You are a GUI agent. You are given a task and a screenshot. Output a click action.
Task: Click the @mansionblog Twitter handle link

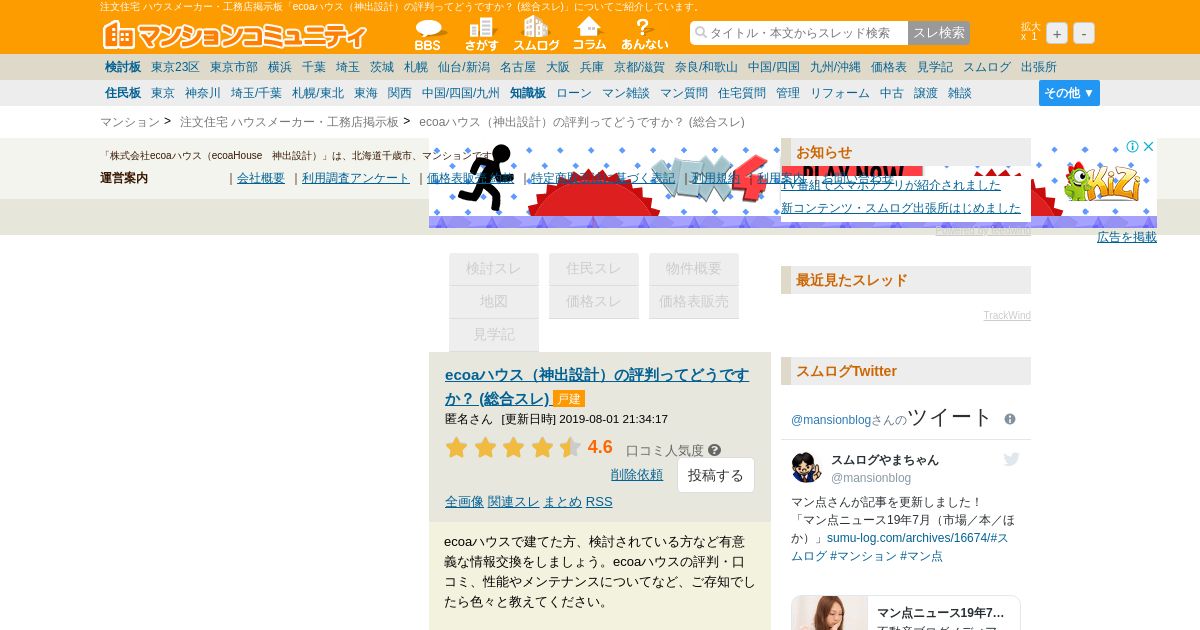point(831,420)
